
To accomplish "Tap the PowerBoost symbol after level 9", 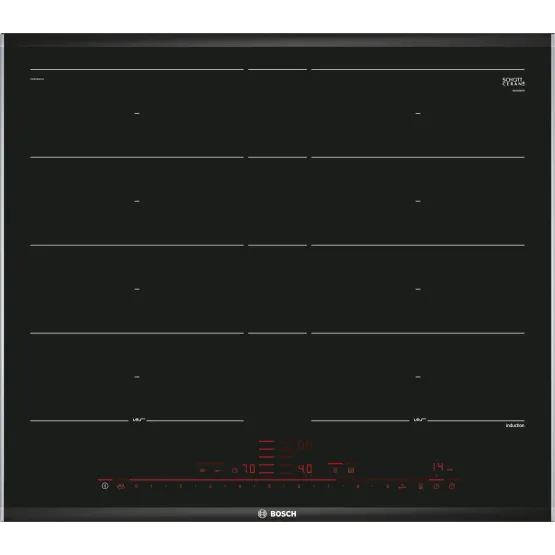I will tap(402, 486).
